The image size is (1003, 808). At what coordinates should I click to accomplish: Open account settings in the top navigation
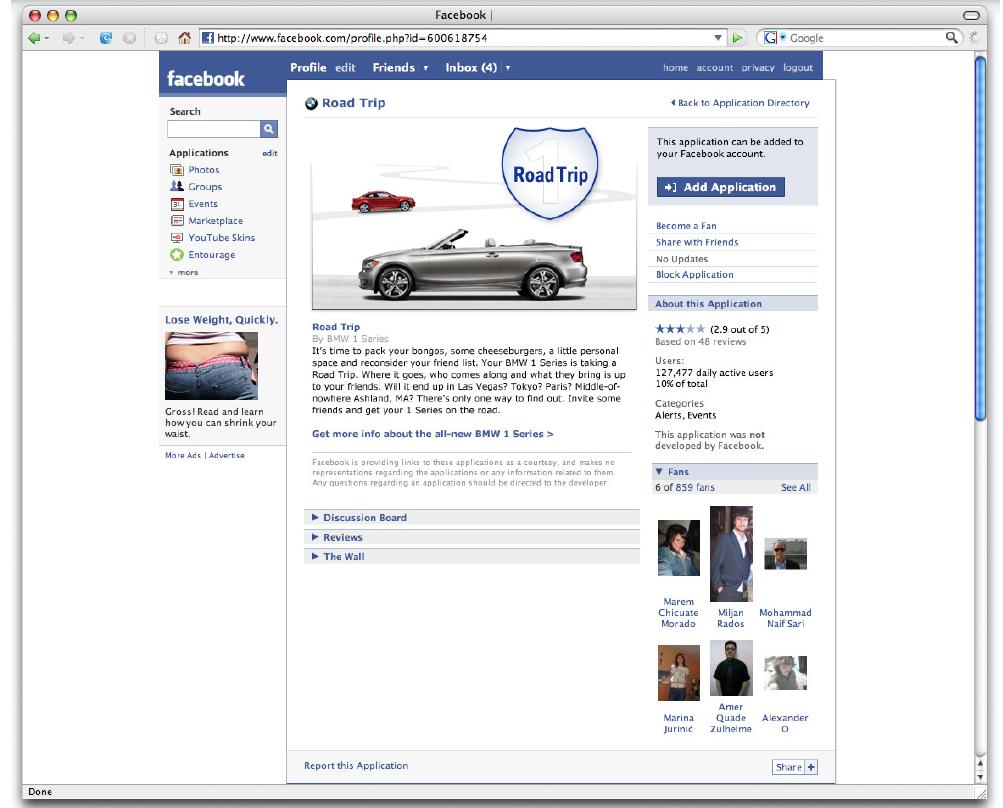715,68
